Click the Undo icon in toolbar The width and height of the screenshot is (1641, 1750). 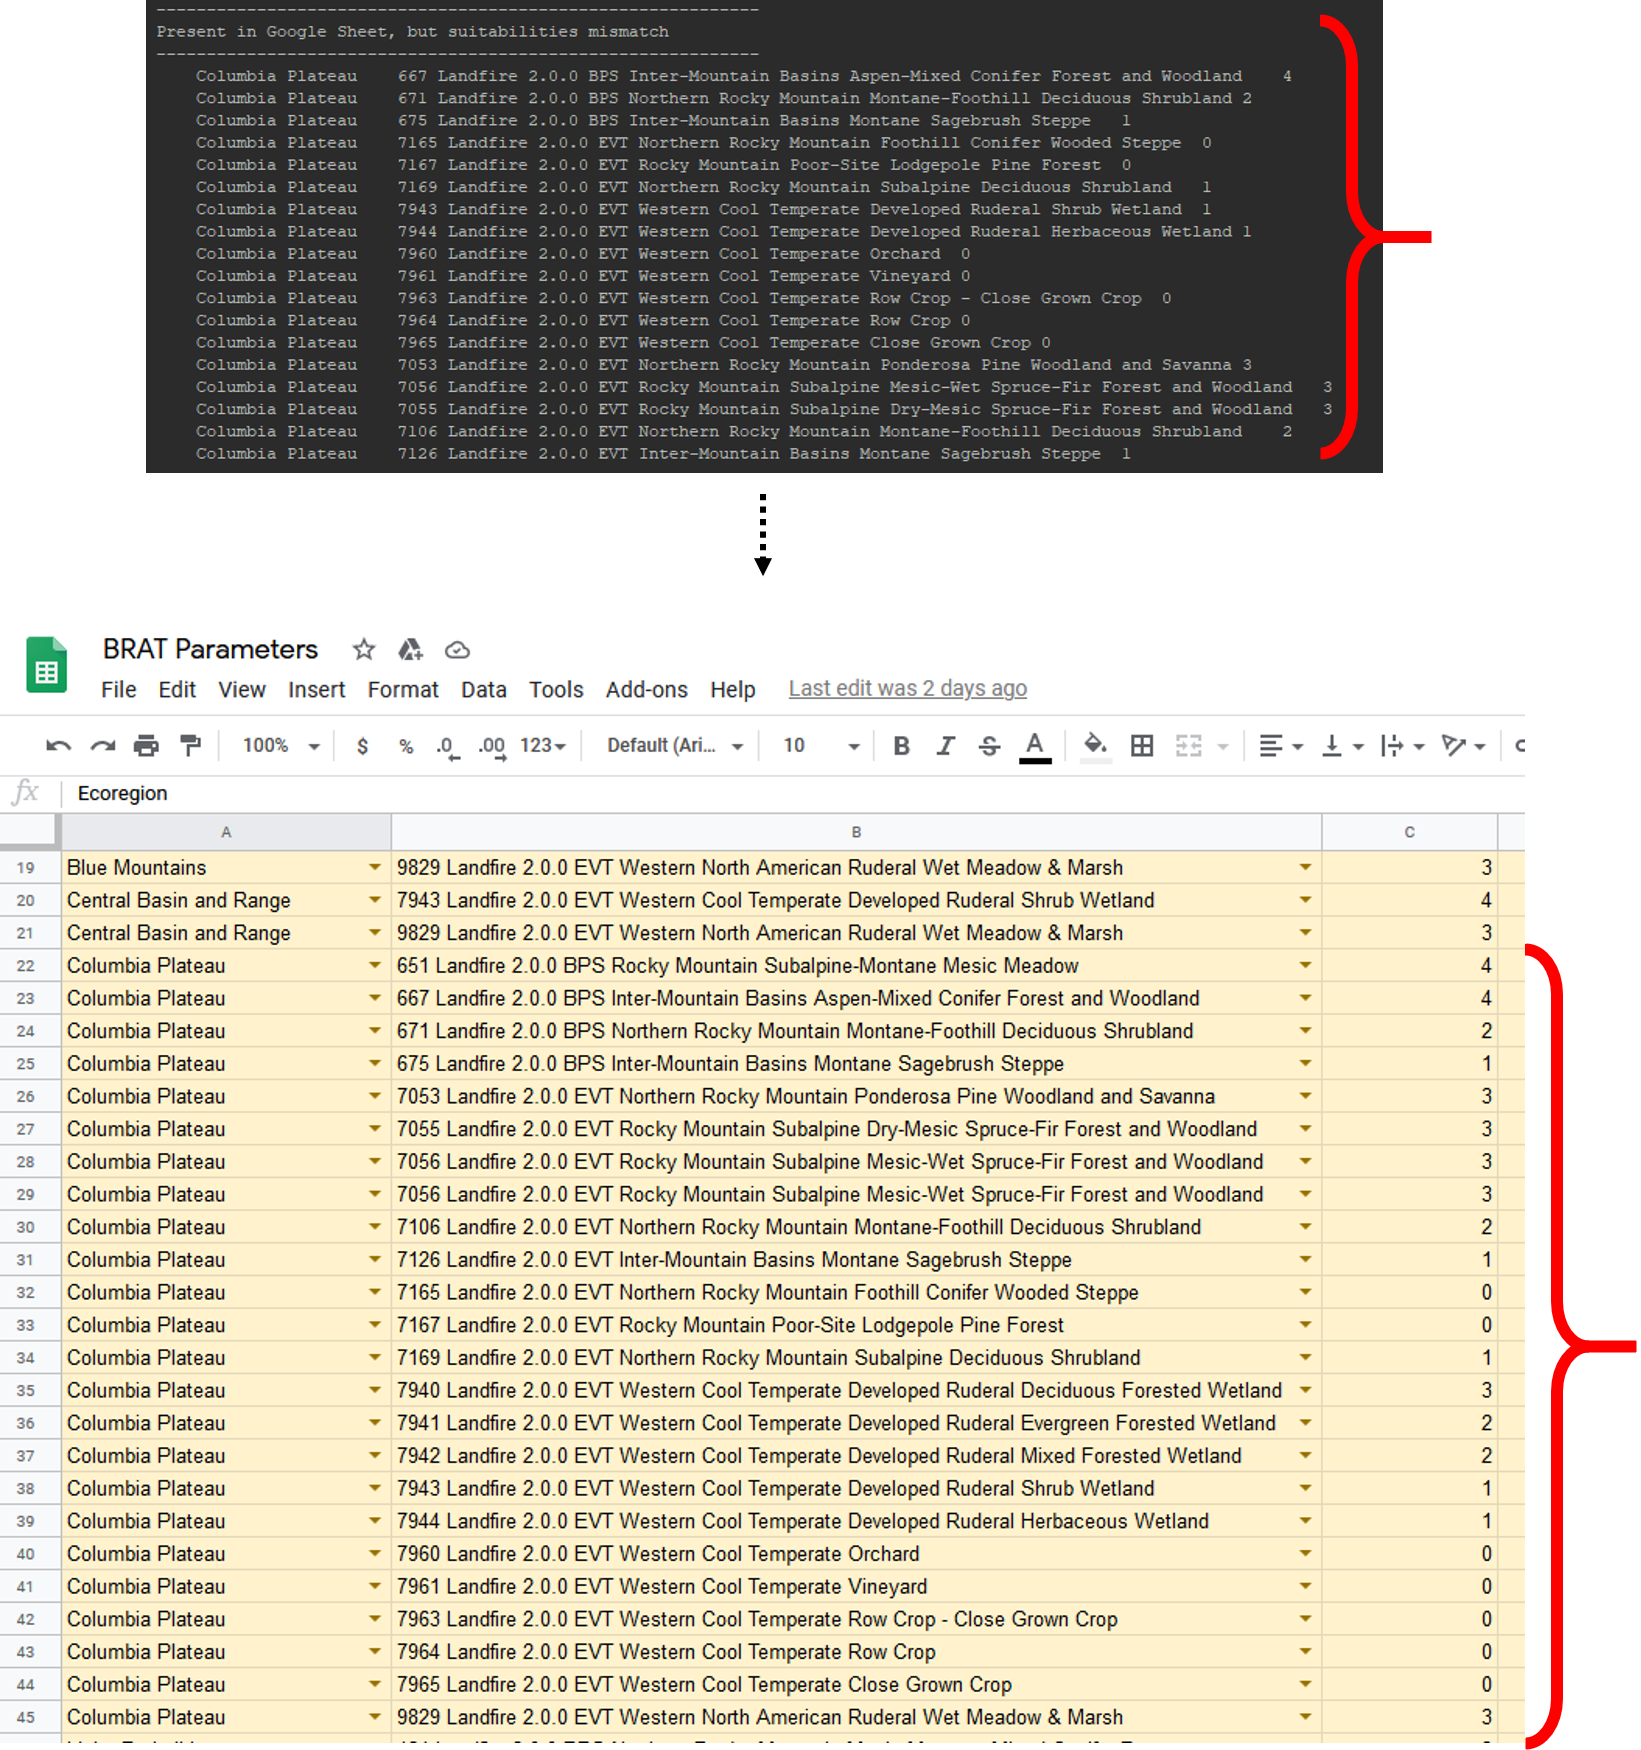[x=58, y=745]
